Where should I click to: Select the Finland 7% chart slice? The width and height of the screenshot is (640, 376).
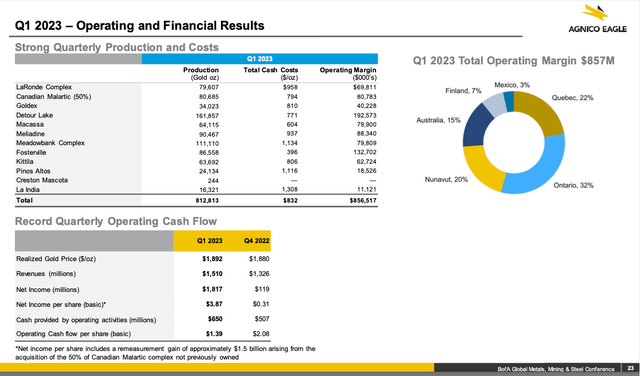[493, 104]
